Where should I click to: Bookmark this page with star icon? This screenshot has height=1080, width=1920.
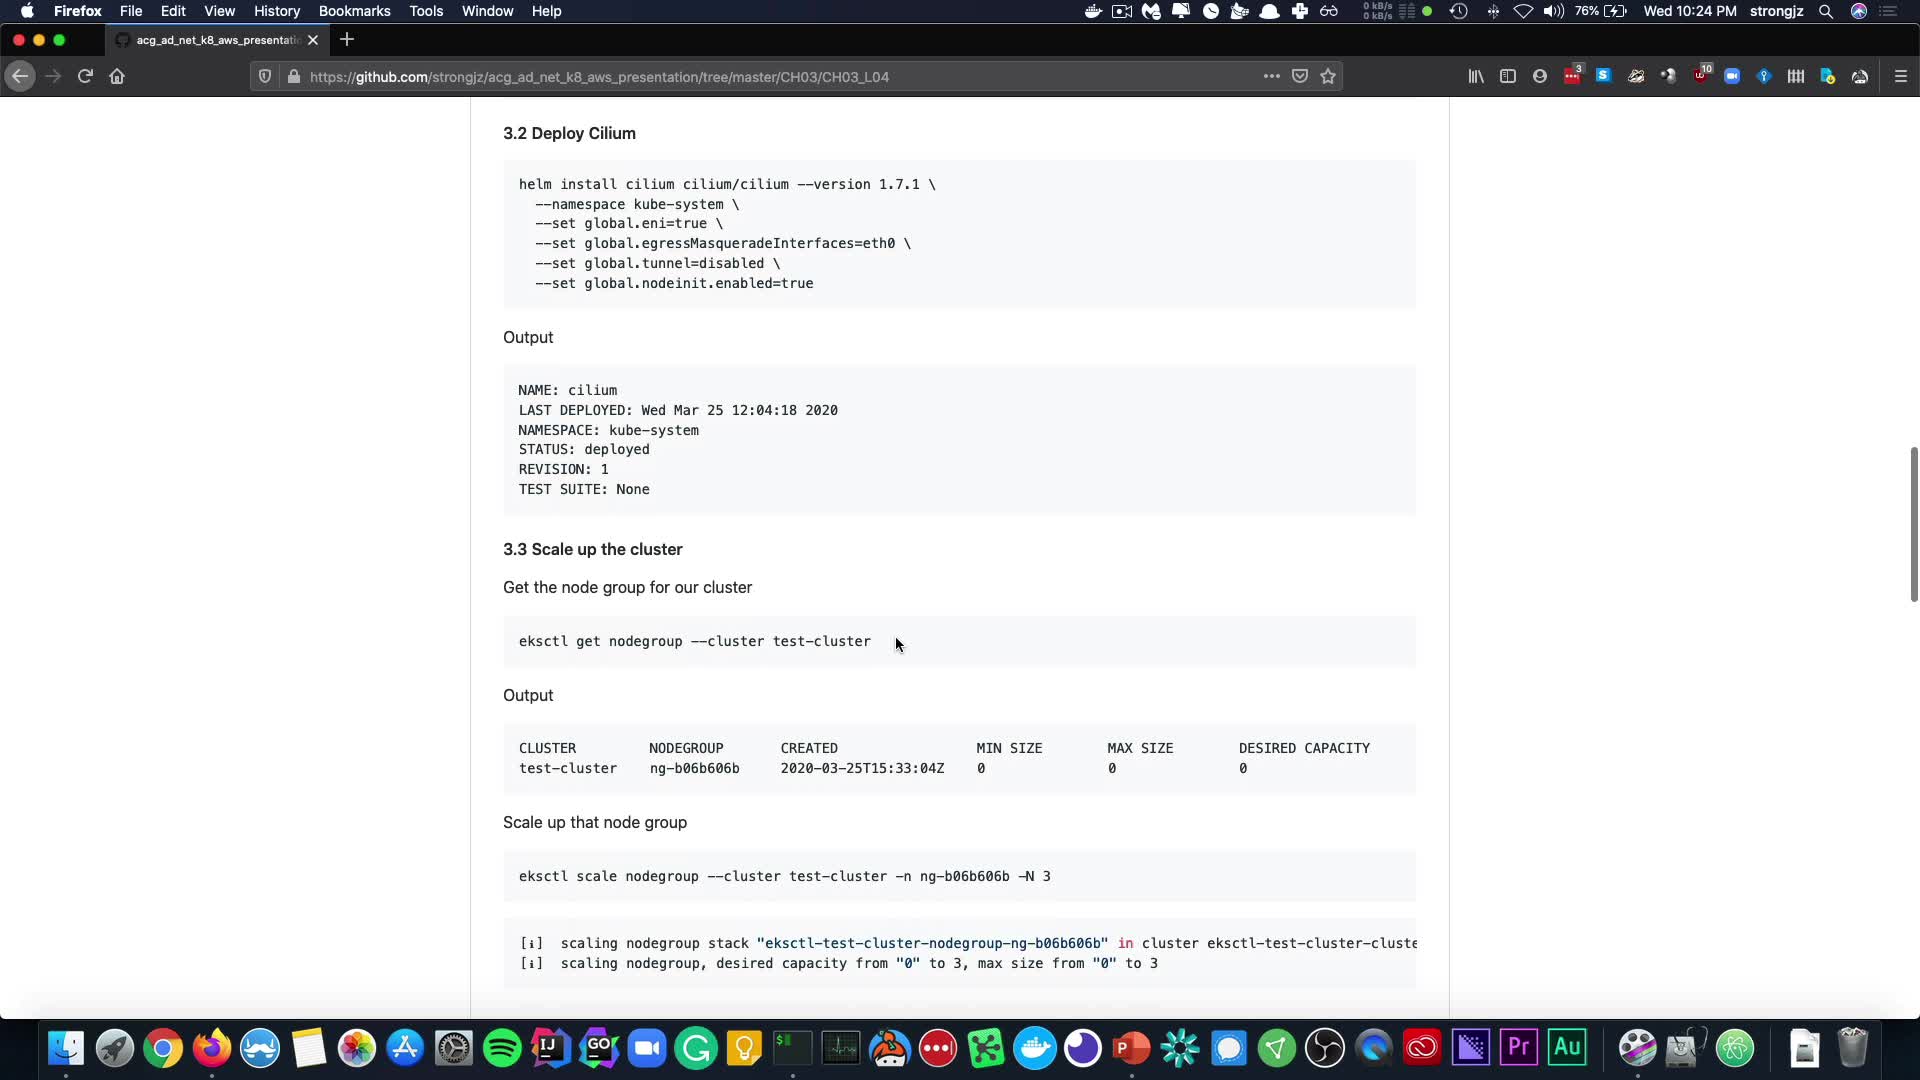tap(1328, 76)
